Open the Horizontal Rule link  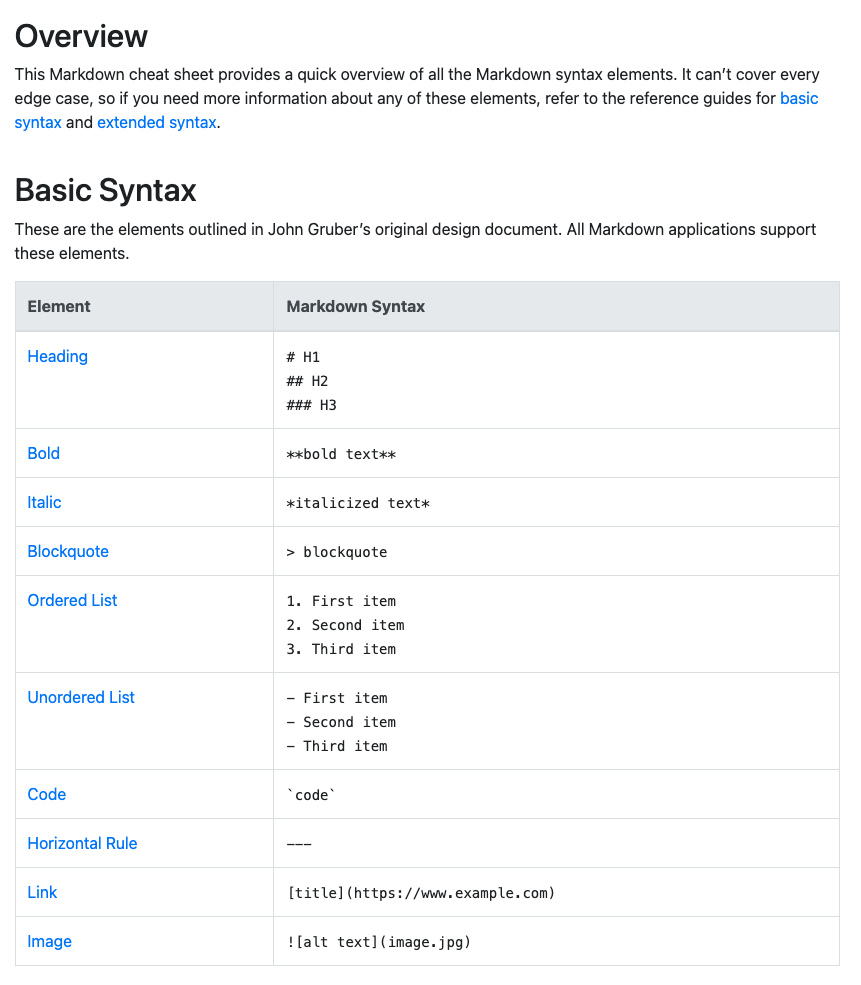82,844
